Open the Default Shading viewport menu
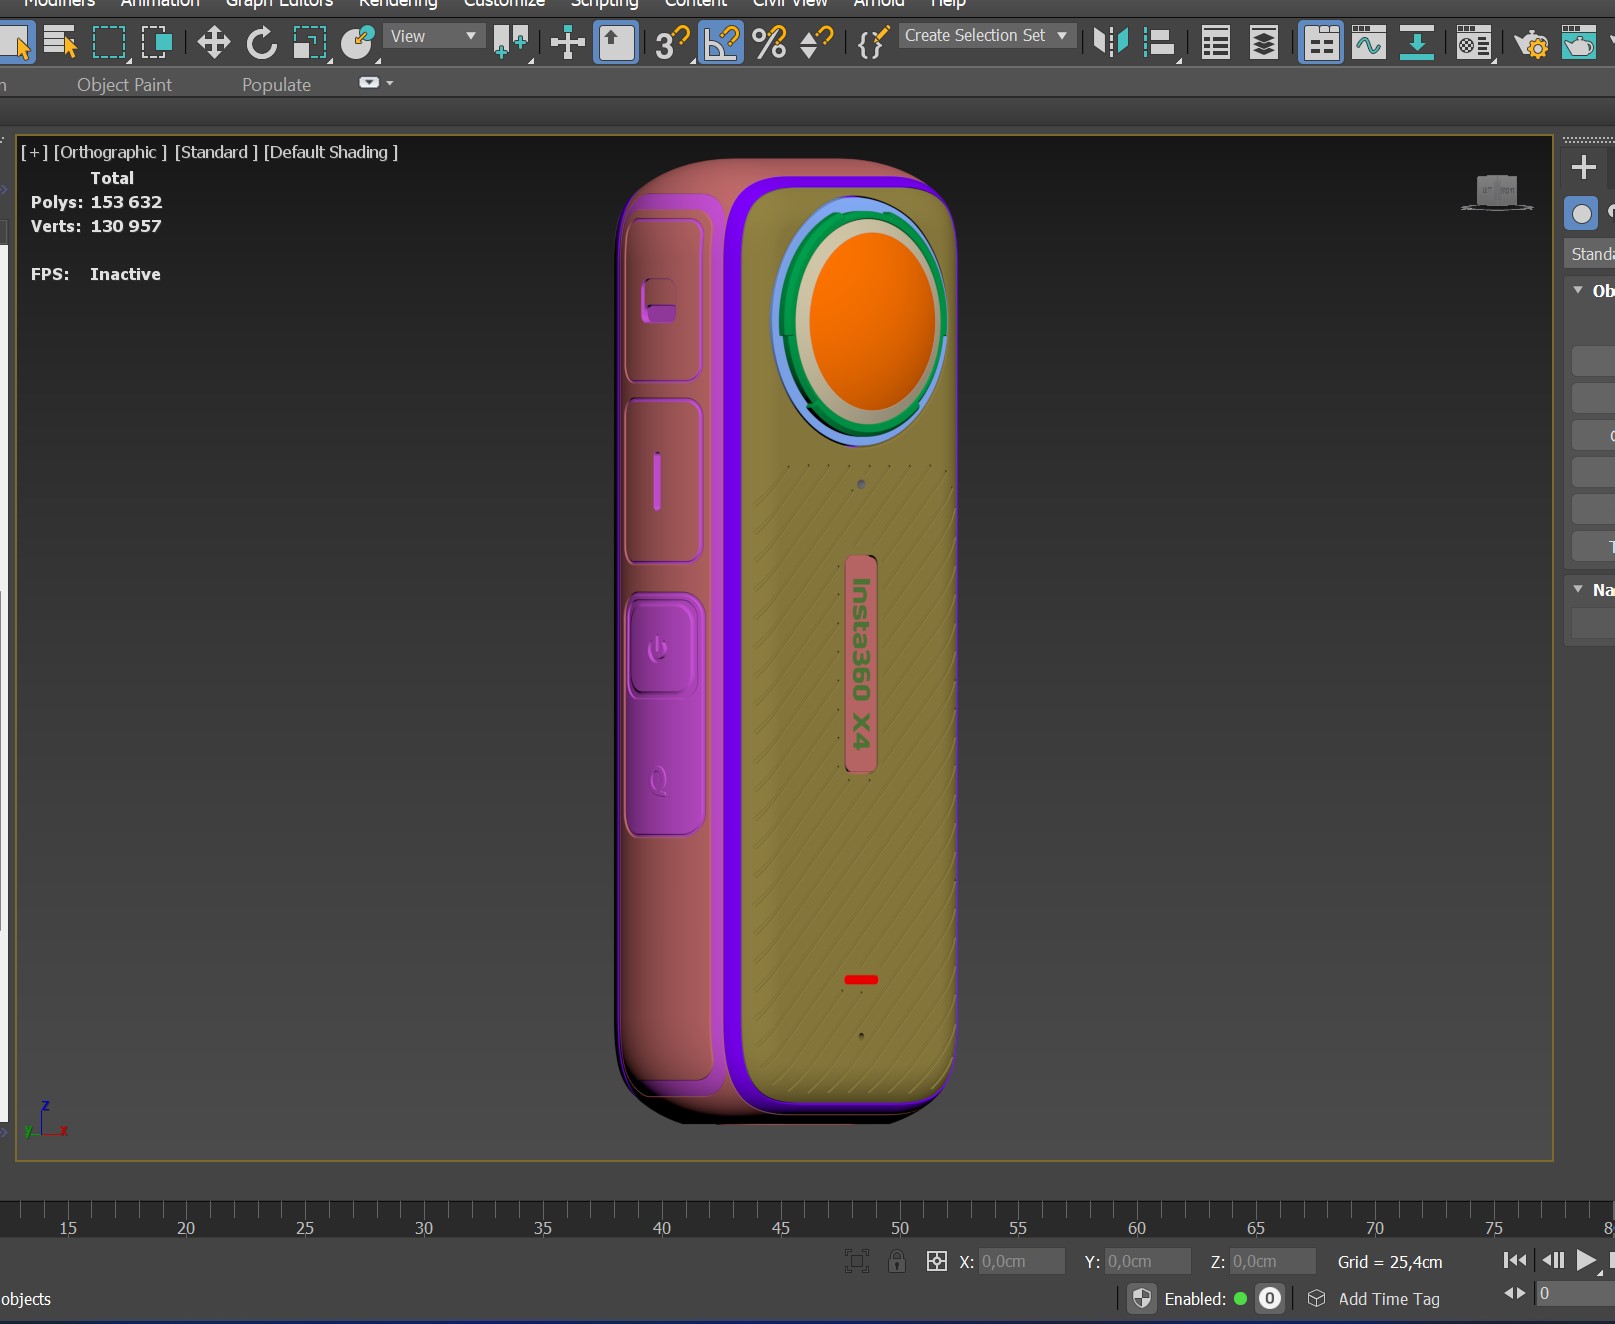The image size is (1615, 1324). coord(330,152)
